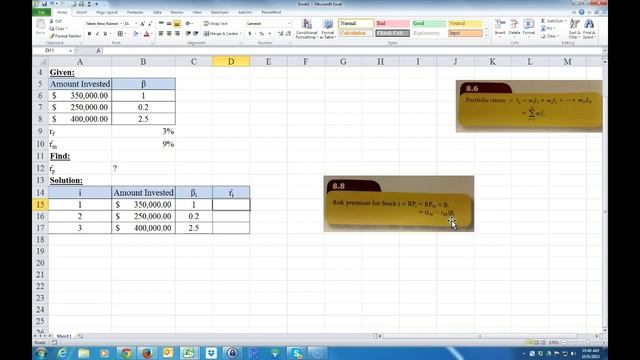Open Sort & Filter menu
Viewport: 640px width, 360px height.
pos(575,29)
